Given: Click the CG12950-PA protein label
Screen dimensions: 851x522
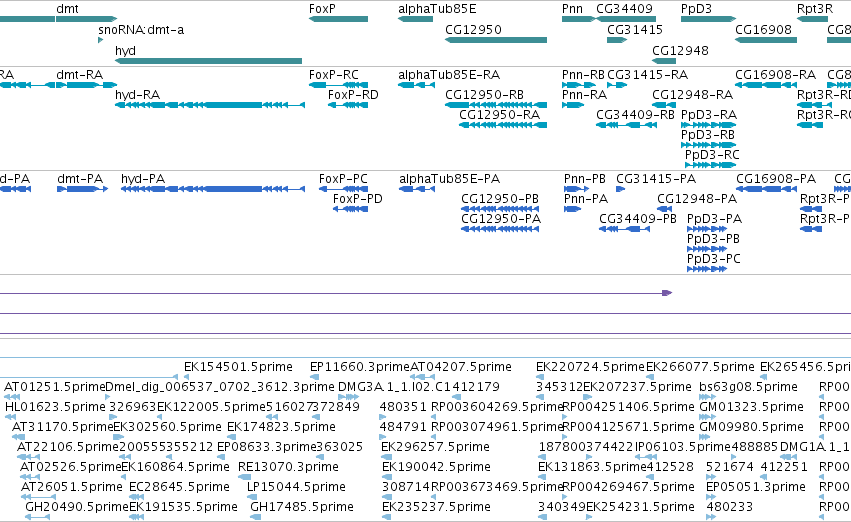Looking at the screenshot, I should (501, 219).
